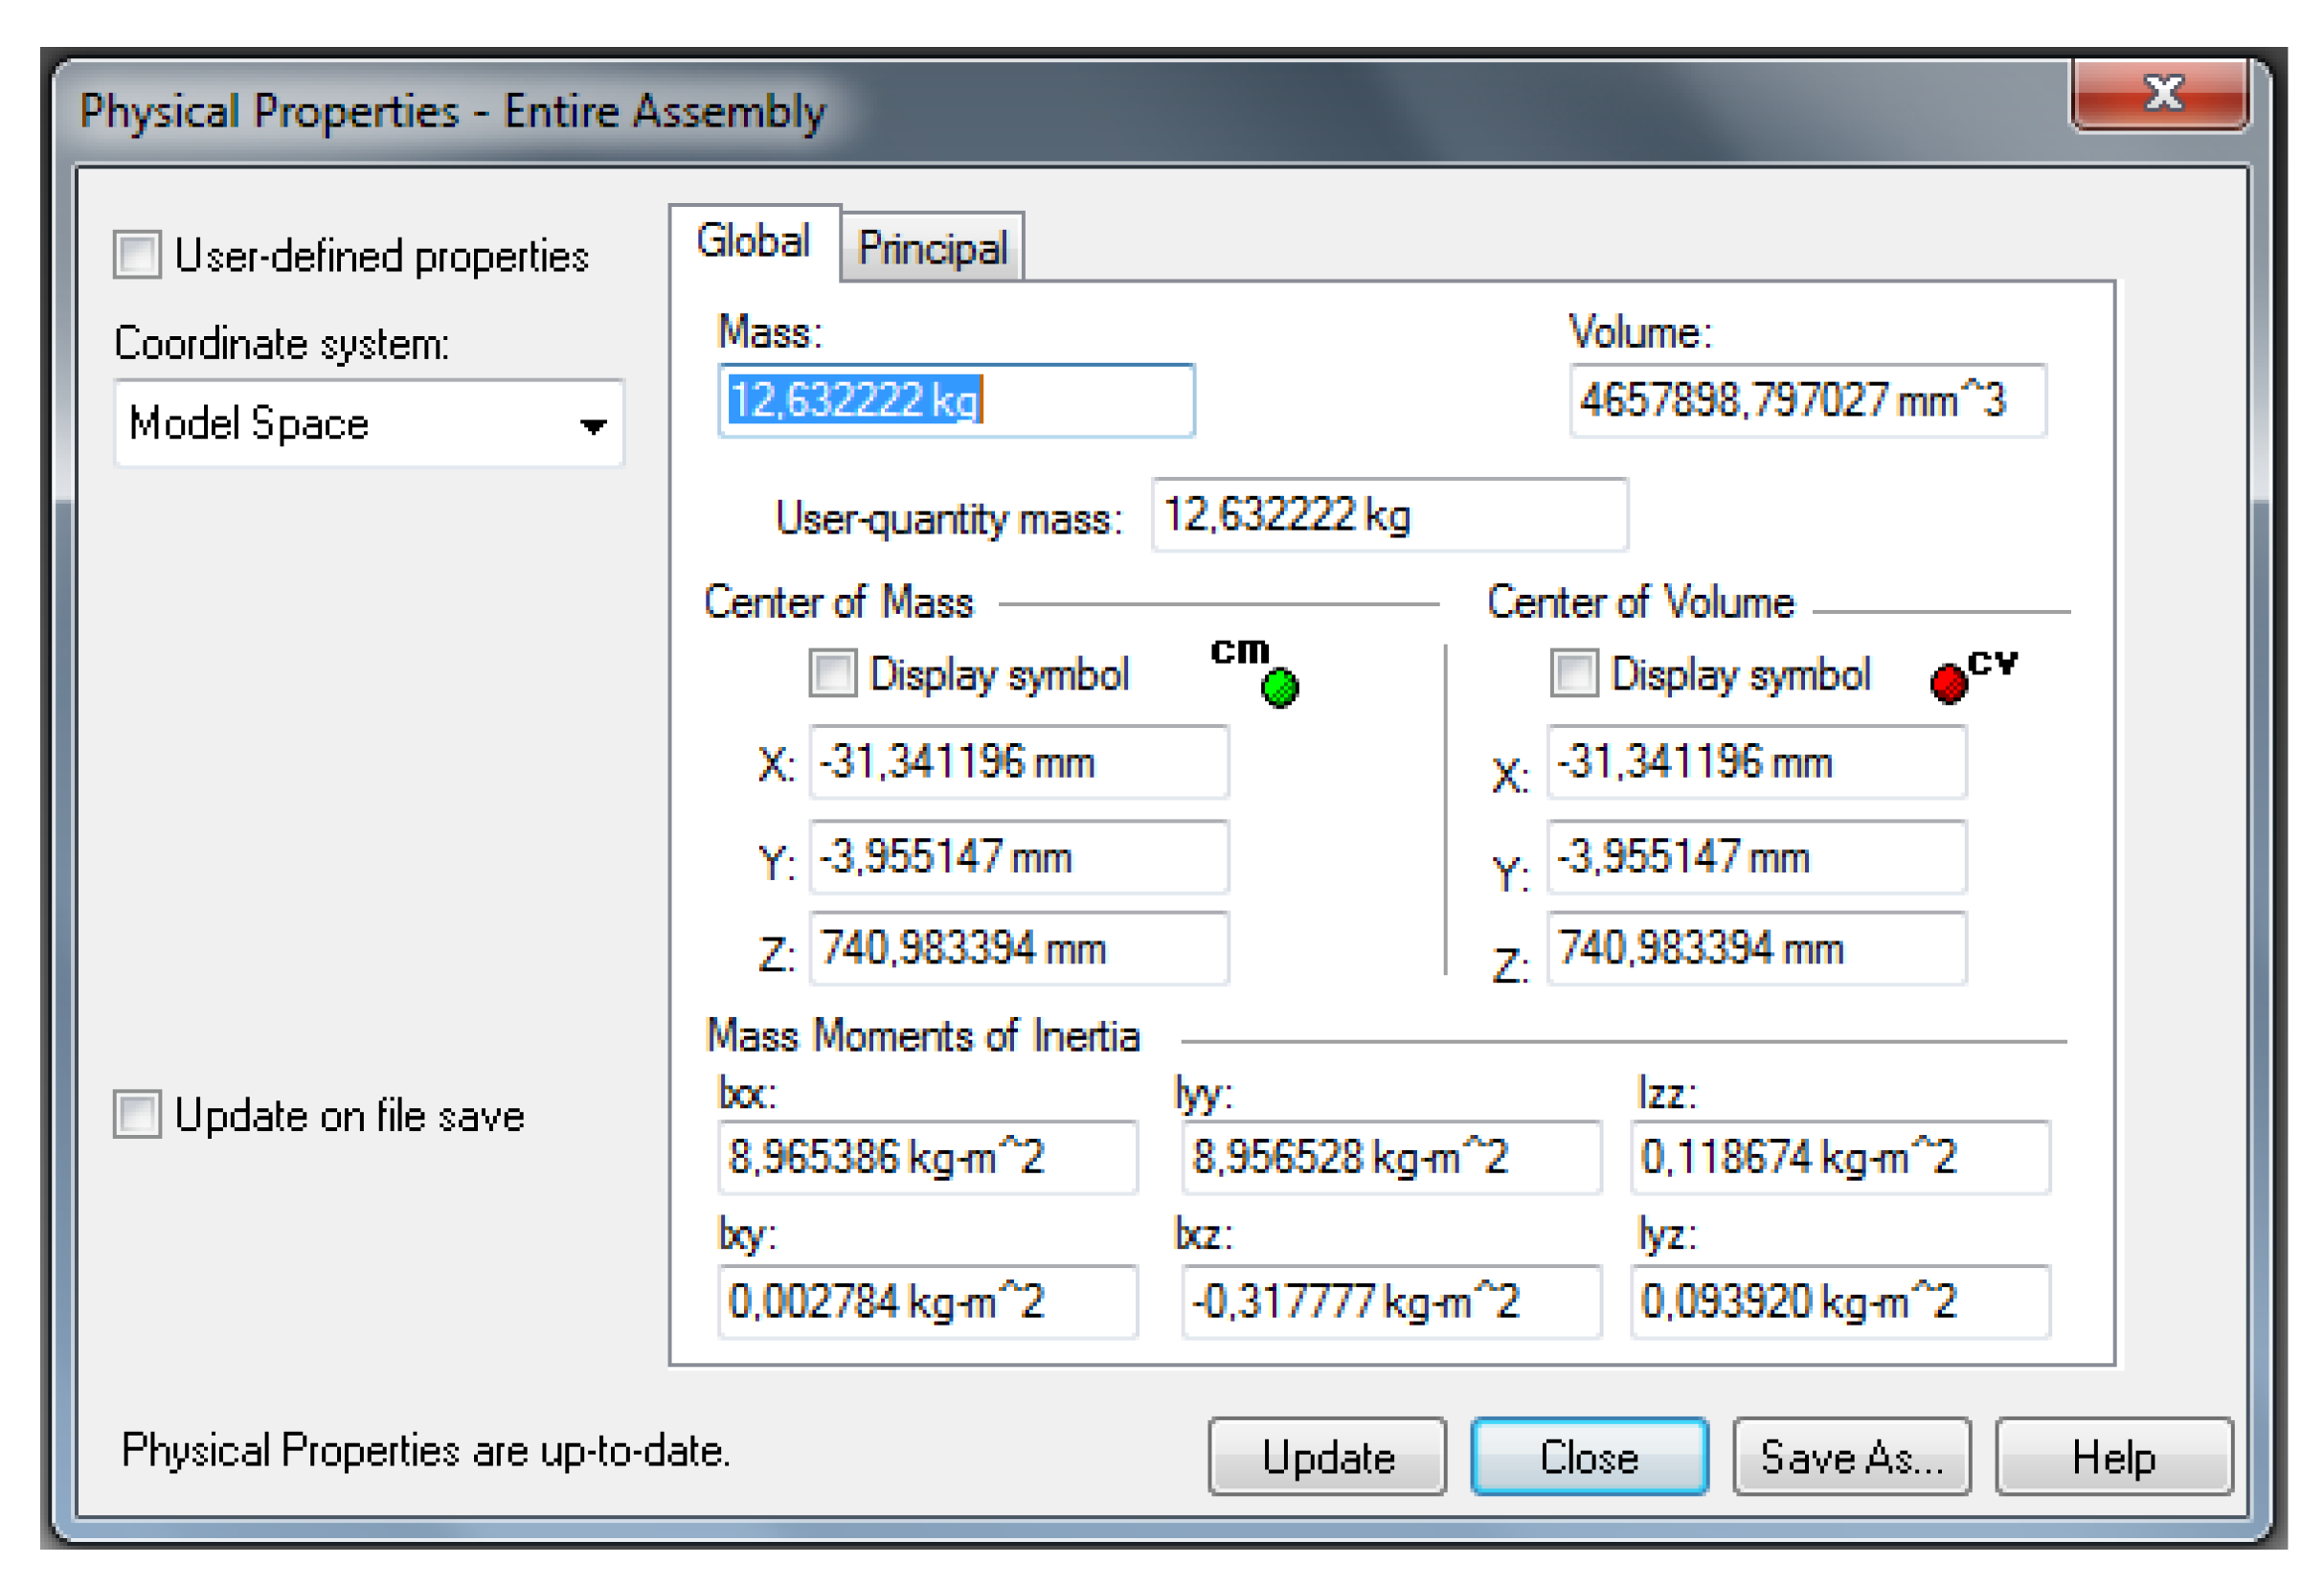Click the Help button
The width and height of the screenshot is (2324, 1586).
pyautogui.click(x=2113, y=1456)
